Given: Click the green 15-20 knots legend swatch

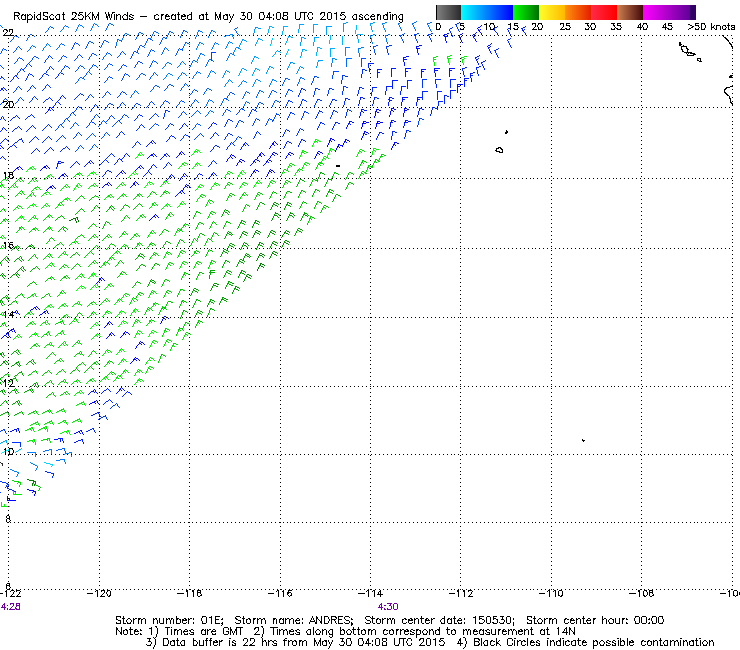Looking at the screenshot, I should [526, 12].
